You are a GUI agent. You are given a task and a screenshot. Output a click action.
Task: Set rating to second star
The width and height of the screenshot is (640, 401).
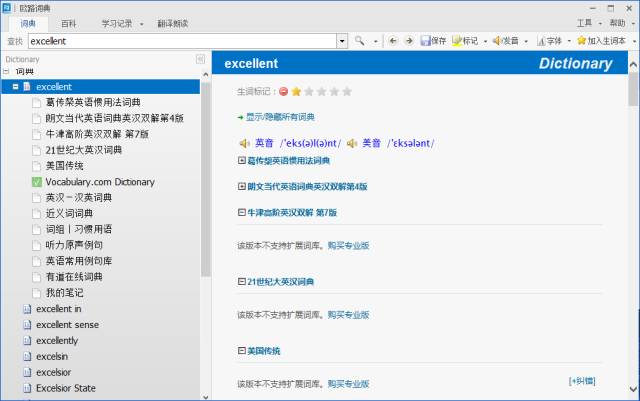pos(309,91)
